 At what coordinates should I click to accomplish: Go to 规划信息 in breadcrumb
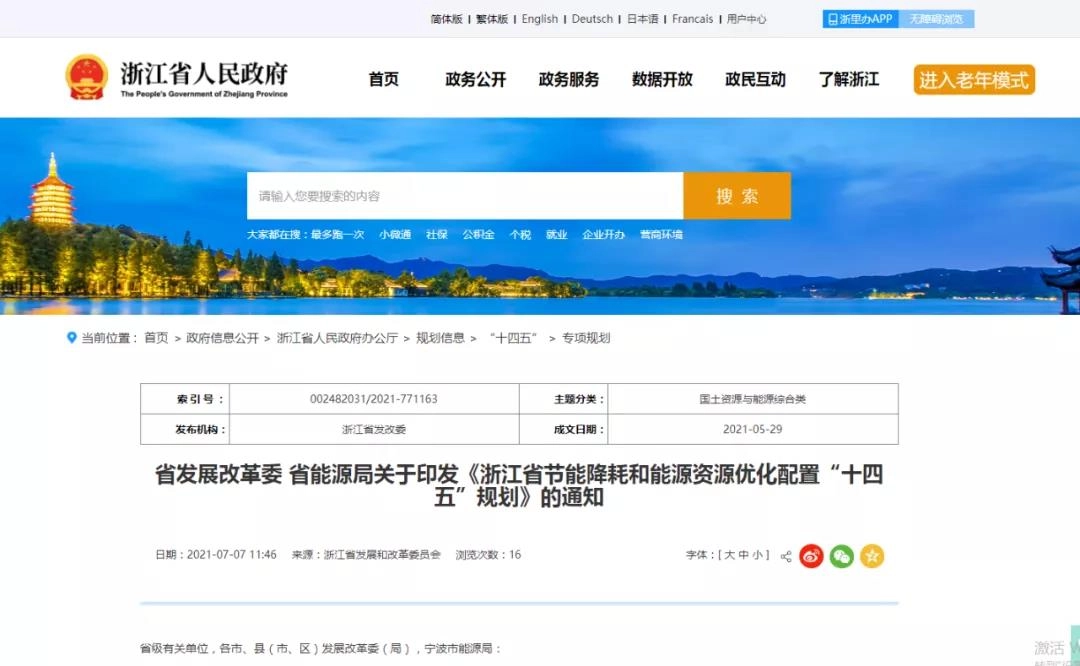click(x=440, y=338)
